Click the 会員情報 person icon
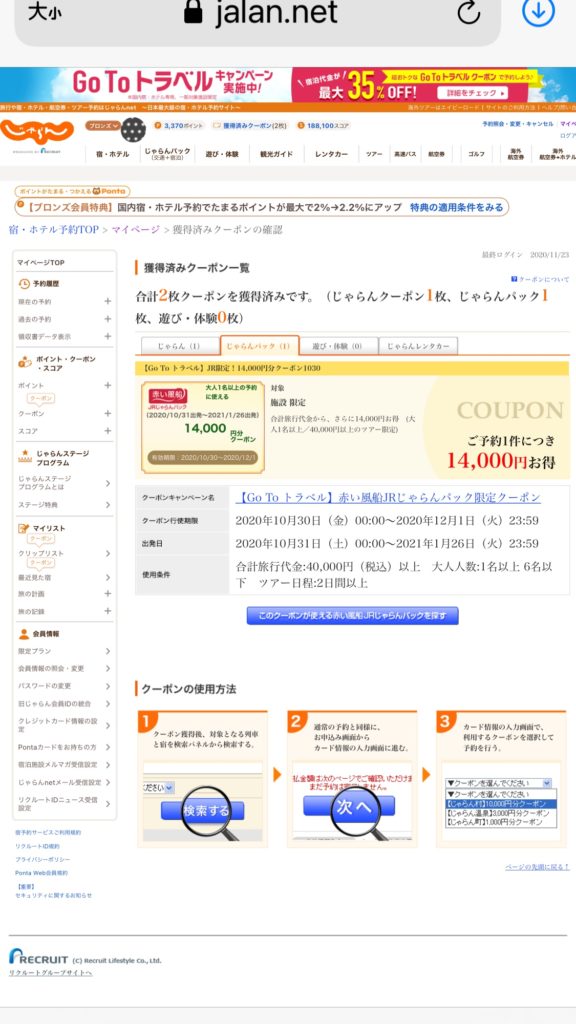This screenshot has width=576, height=1024. click(x=24, y=633)
